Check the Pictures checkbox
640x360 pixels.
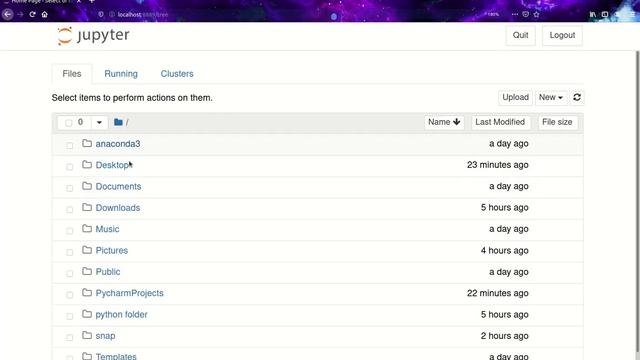[69, 252]
